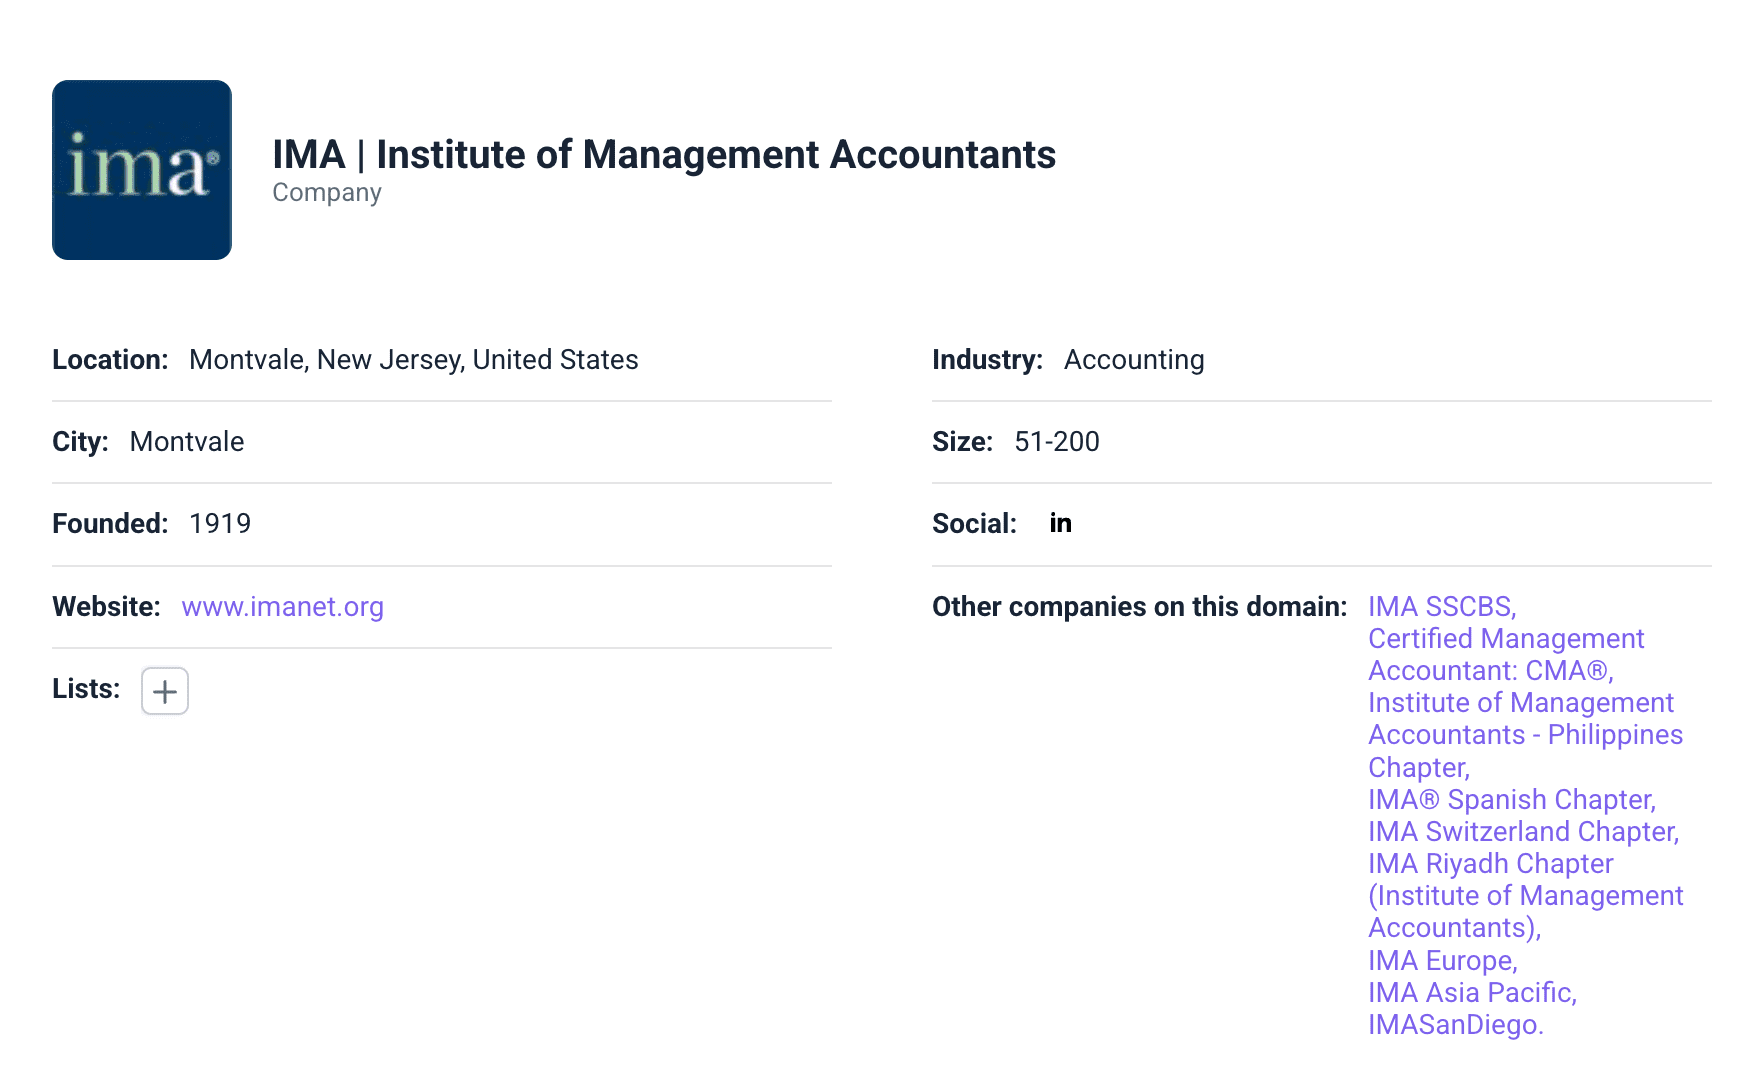The image size is (1752, 1092).
Task: Click the 'Lists:' label
Action: pos(86,689)
